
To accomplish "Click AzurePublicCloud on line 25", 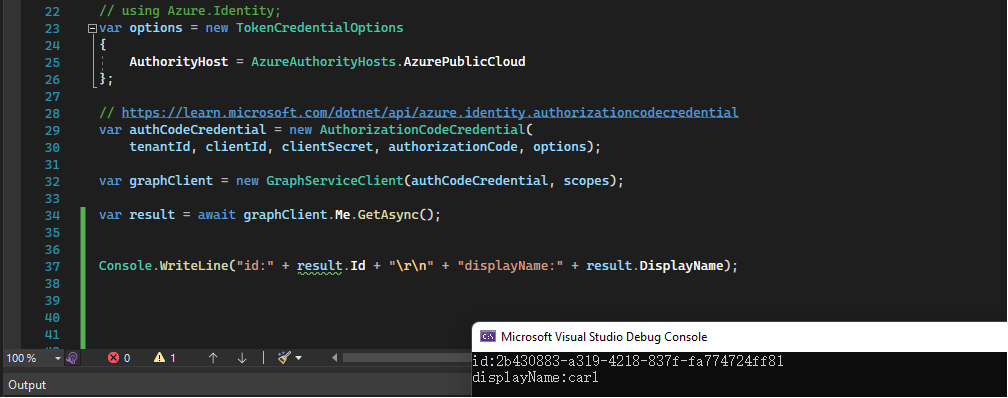I will (464, 62).
